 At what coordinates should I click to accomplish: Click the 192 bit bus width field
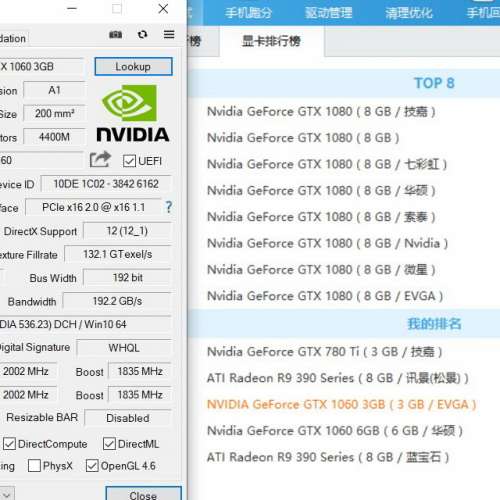point(127,278)
